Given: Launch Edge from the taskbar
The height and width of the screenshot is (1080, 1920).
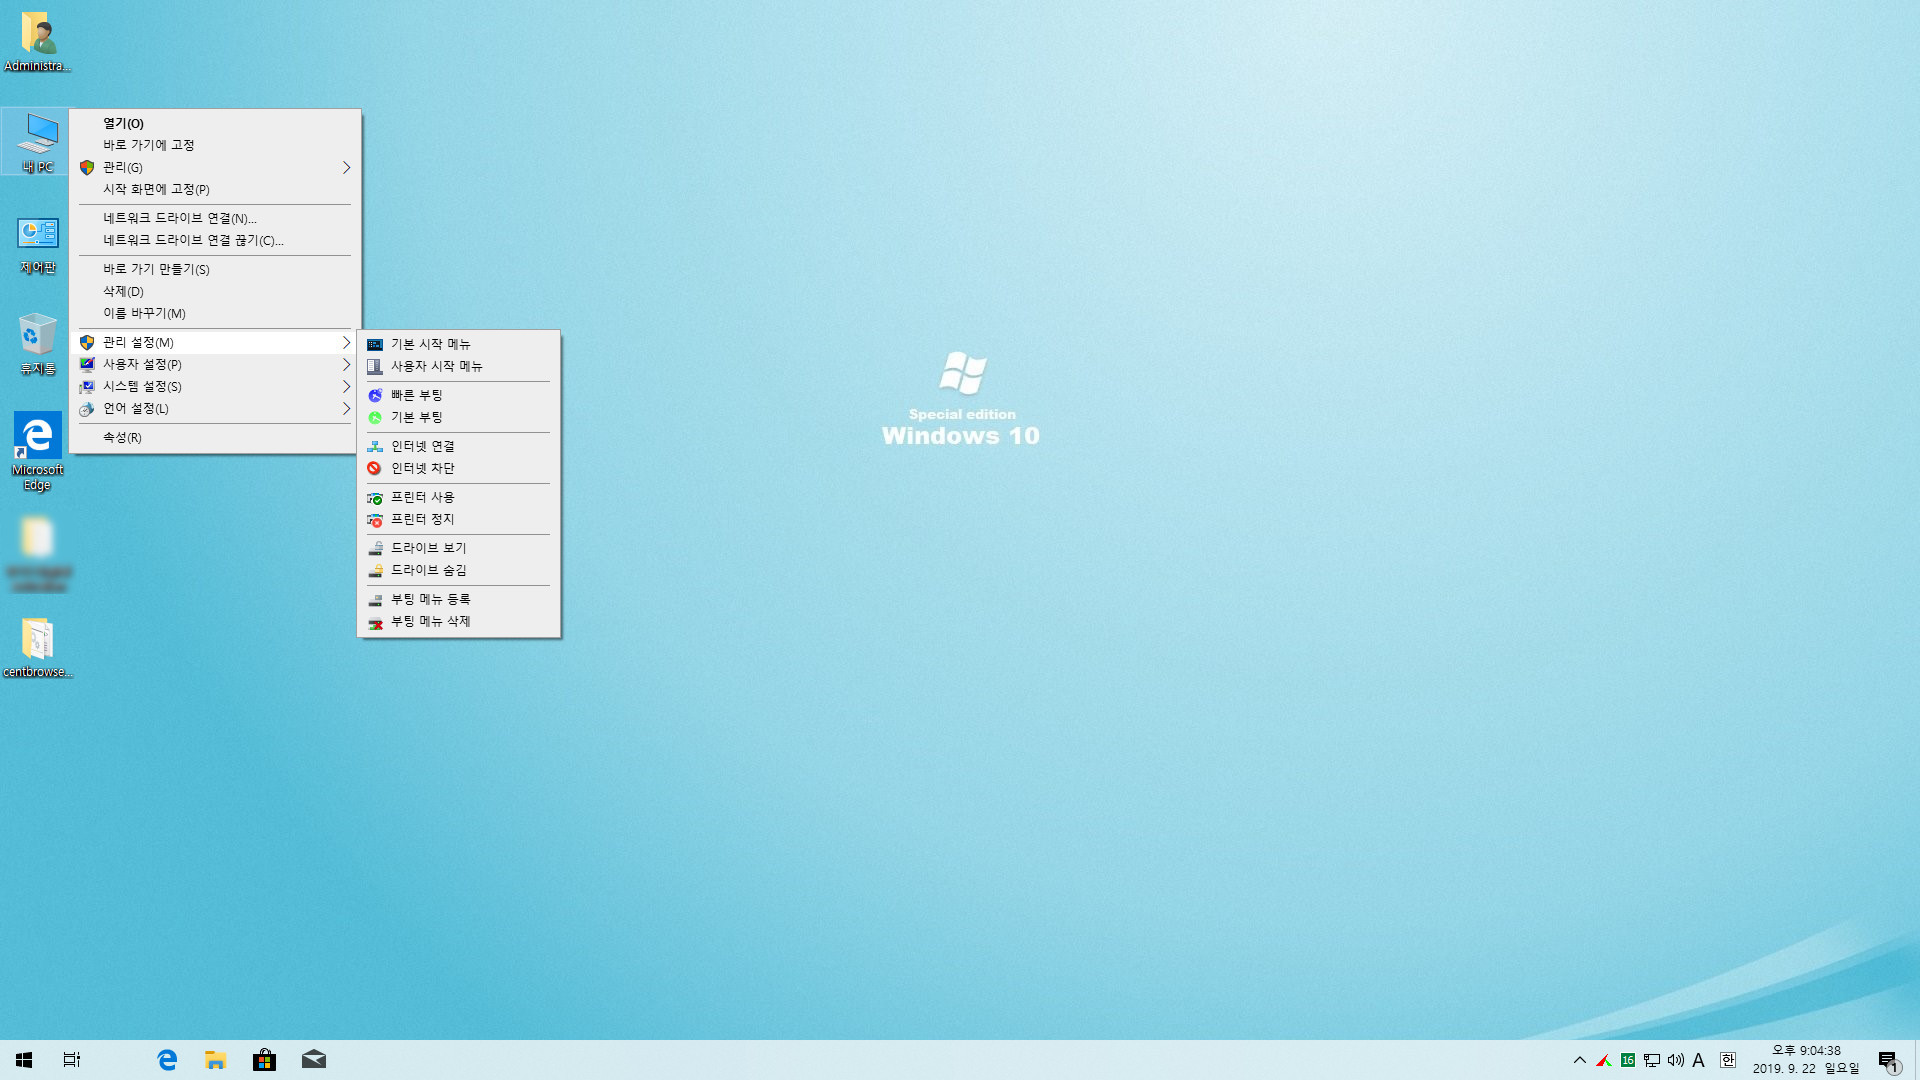Looking at the screenshot, I should pos(167,1060).
